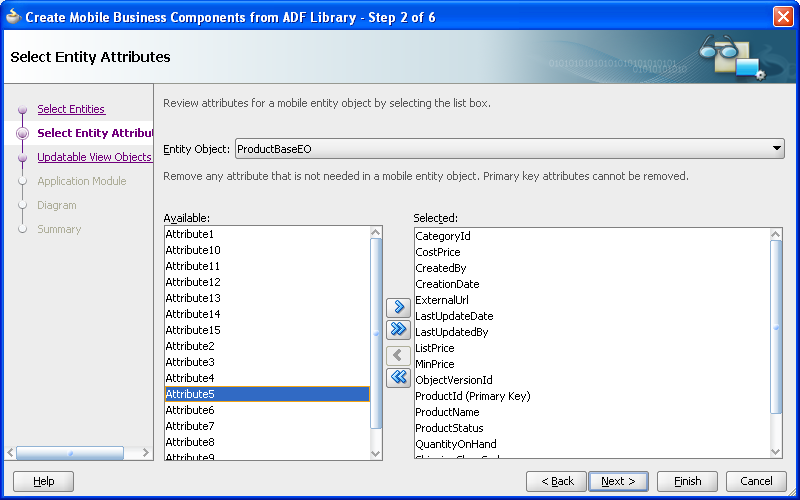Select Attribute15 in Available list

[267, 330]
